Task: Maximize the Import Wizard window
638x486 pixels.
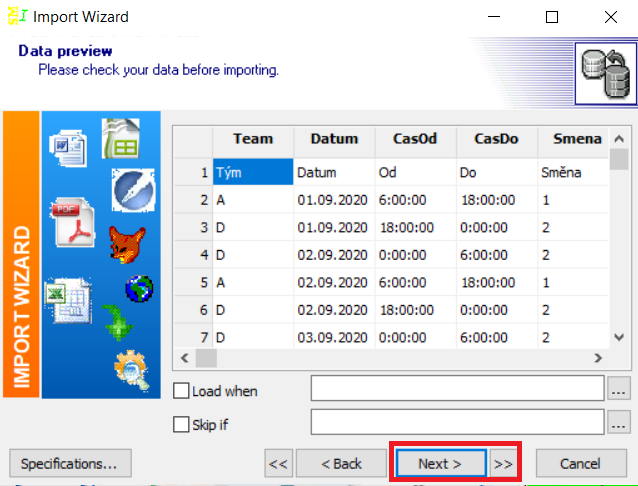Action: (552, 17)
